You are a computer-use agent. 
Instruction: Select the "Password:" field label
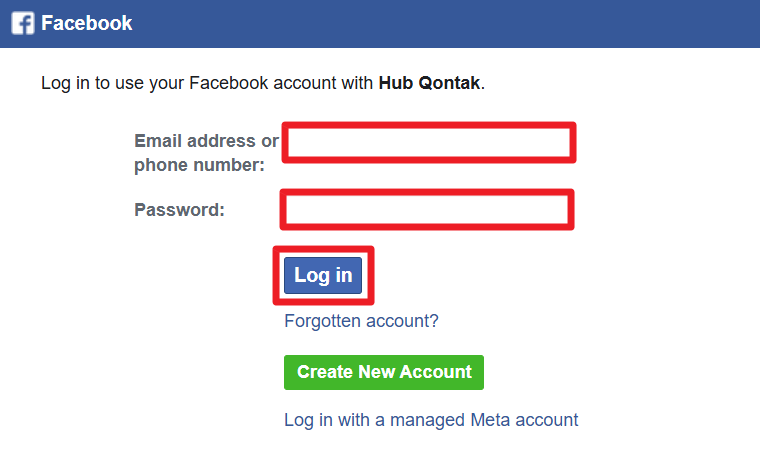point(180,210)
